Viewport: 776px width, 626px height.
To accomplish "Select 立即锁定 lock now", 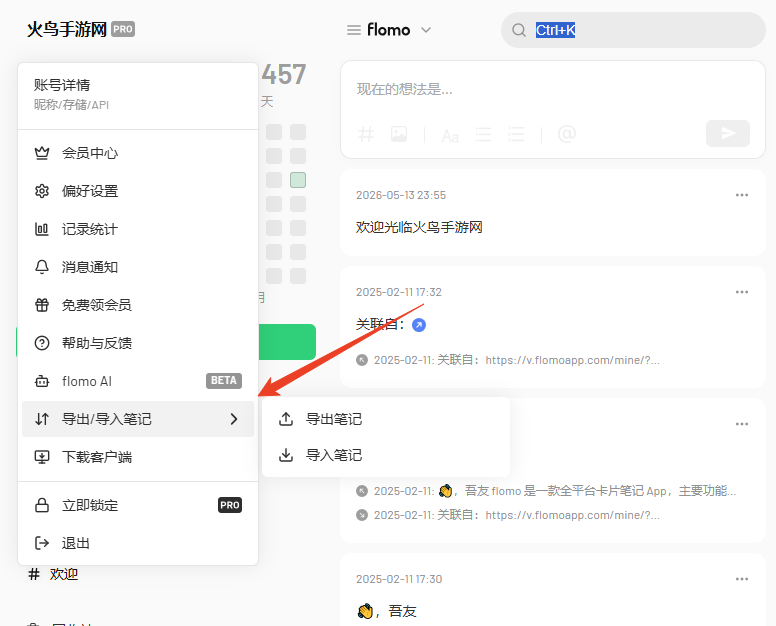I will (x=138, y=505).
